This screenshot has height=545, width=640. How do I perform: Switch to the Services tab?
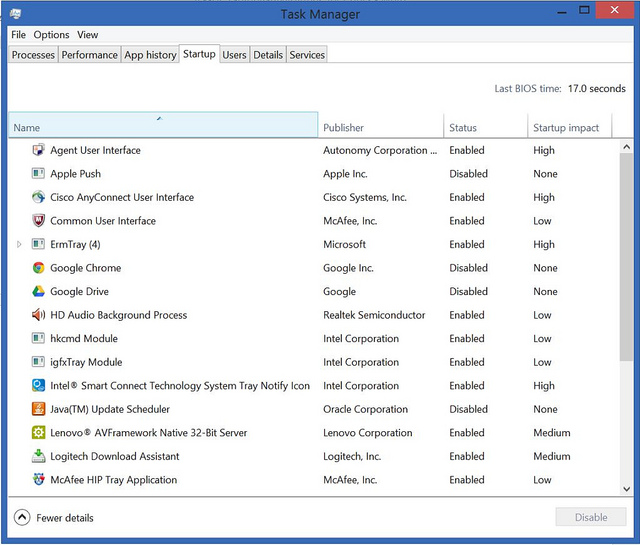[307, 55]
